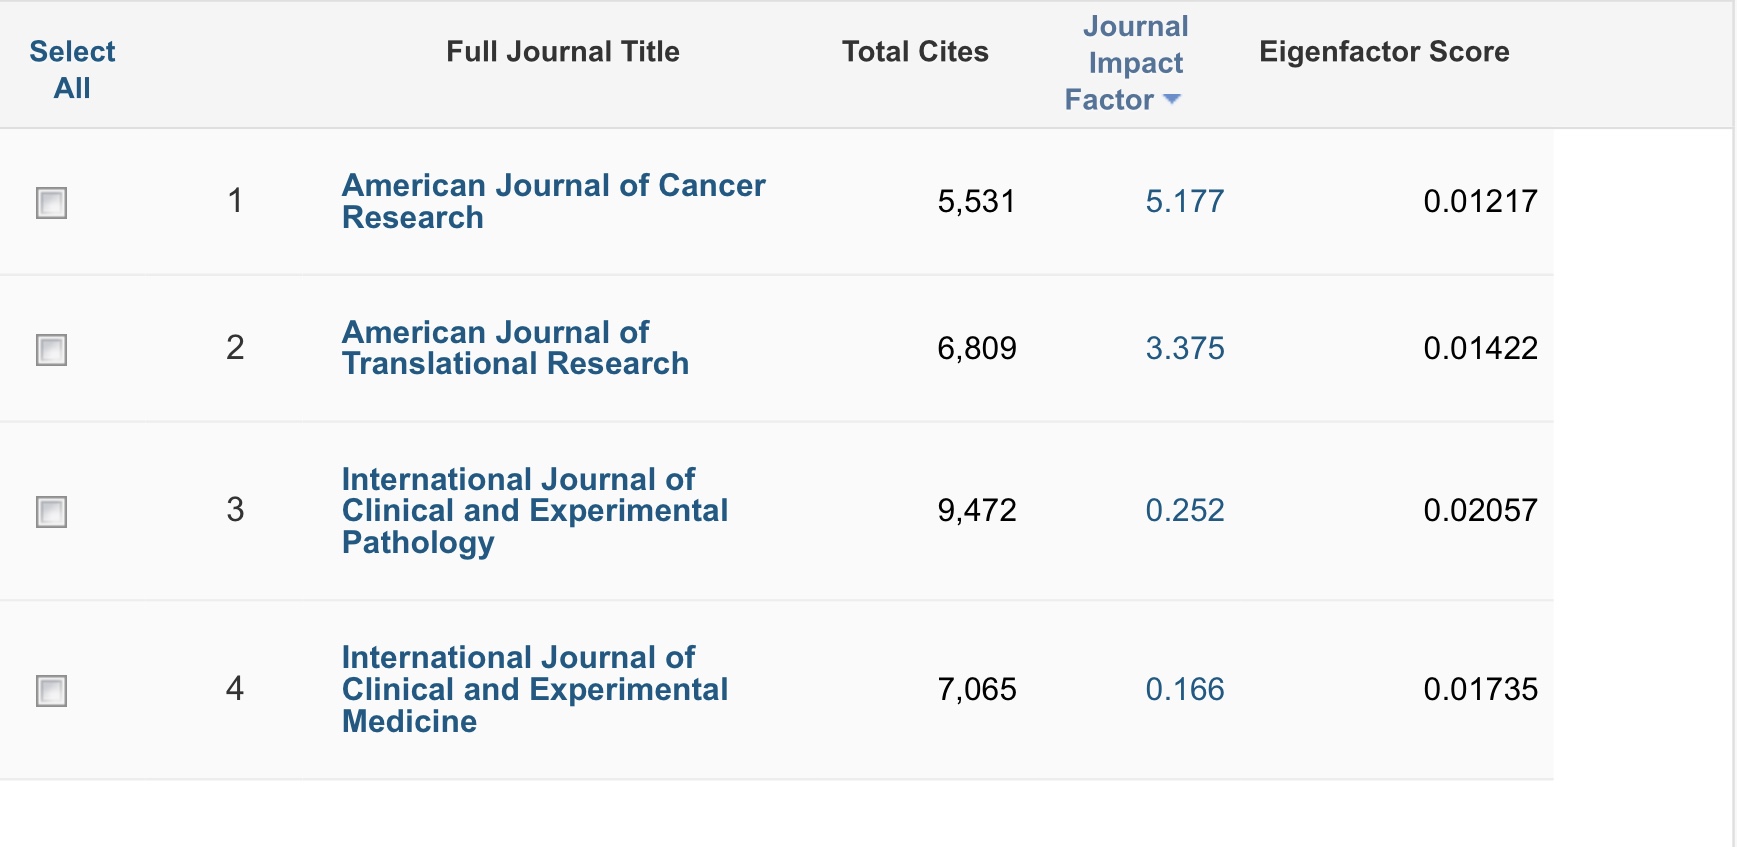This screenshot has width=1737, height=847.
Task: Open the 0.166 impact factor link
Action: point(1184,690)
